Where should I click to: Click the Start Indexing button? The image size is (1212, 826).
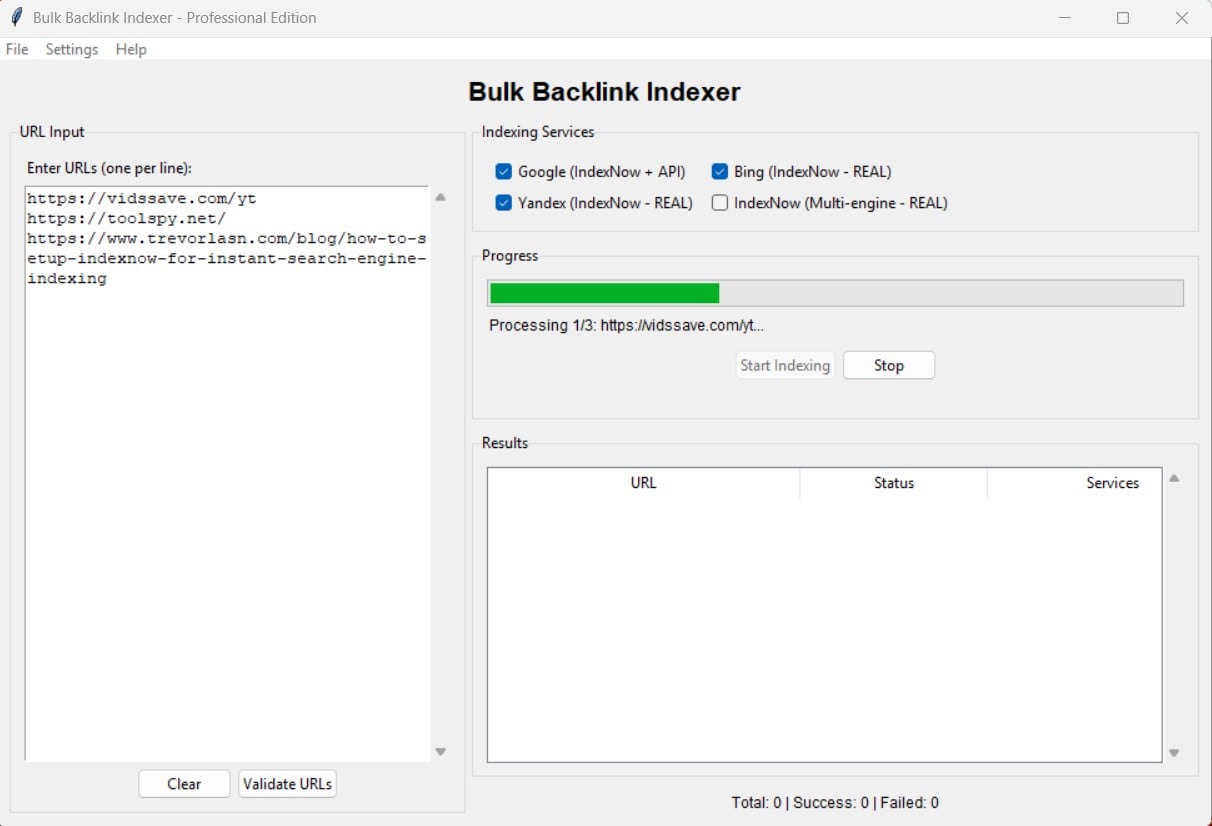(x=785, y=365)
